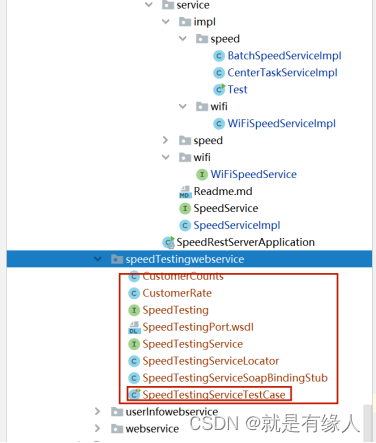Select the speedTestingwebservice package
Viewport: 376px width, 443px height.
coord(185,259)
